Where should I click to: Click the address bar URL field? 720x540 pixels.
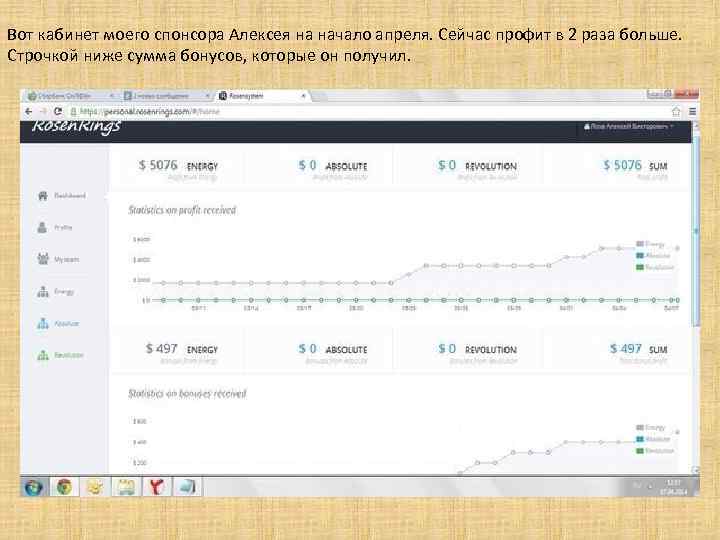[x=367, y=112]
